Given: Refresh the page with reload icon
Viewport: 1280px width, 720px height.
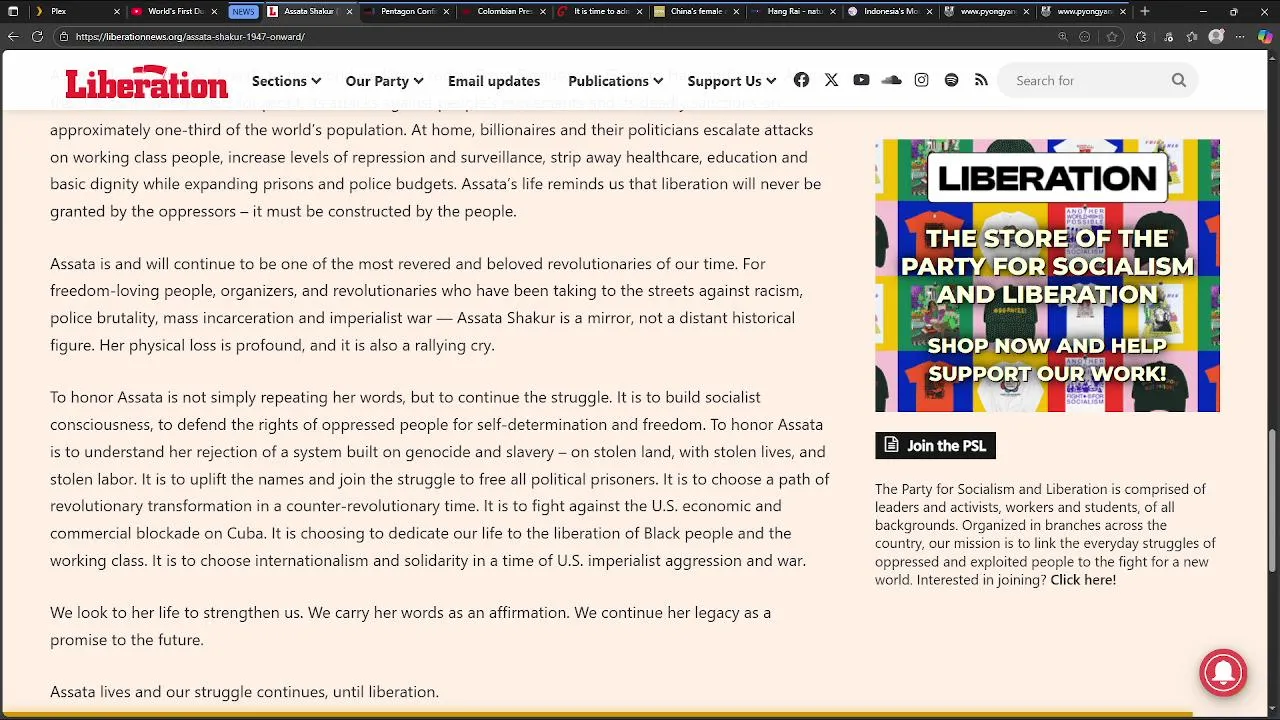Looking at the screenshot, I should 37,36.
